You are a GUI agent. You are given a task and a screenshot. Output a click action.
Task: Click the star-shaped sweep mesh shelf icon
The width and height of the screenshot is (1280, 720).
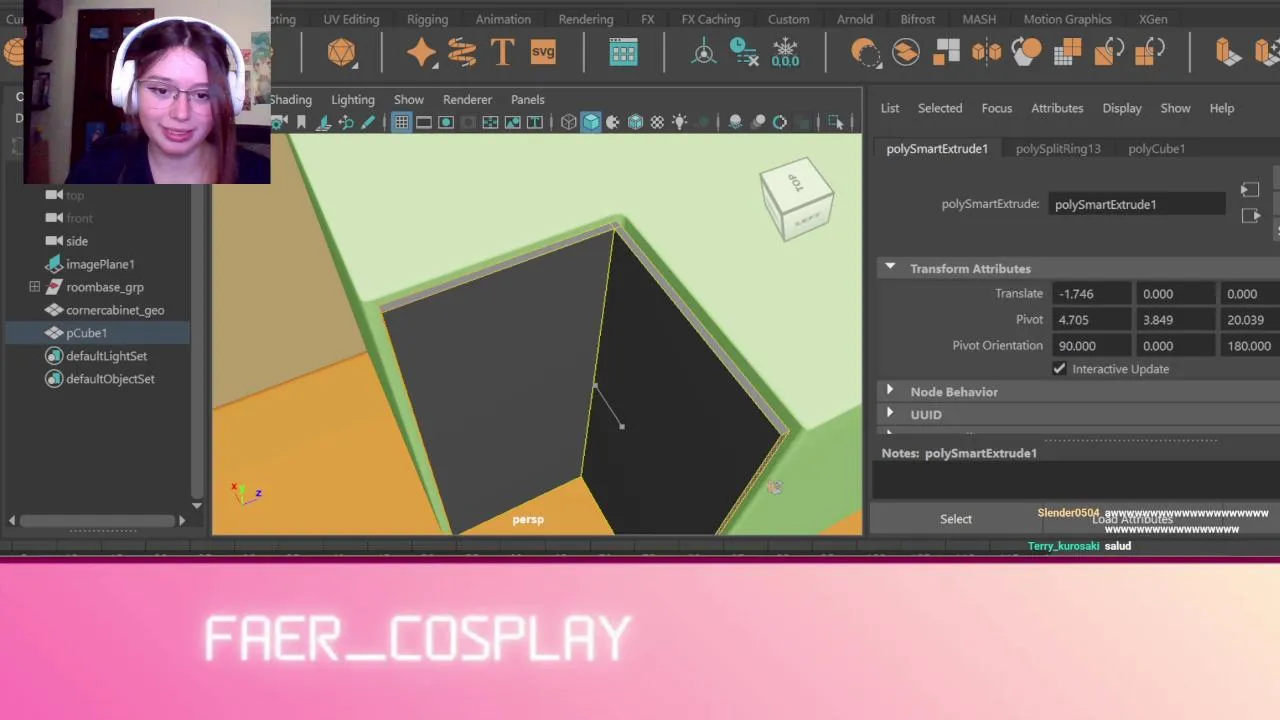(x=421, y=52)
